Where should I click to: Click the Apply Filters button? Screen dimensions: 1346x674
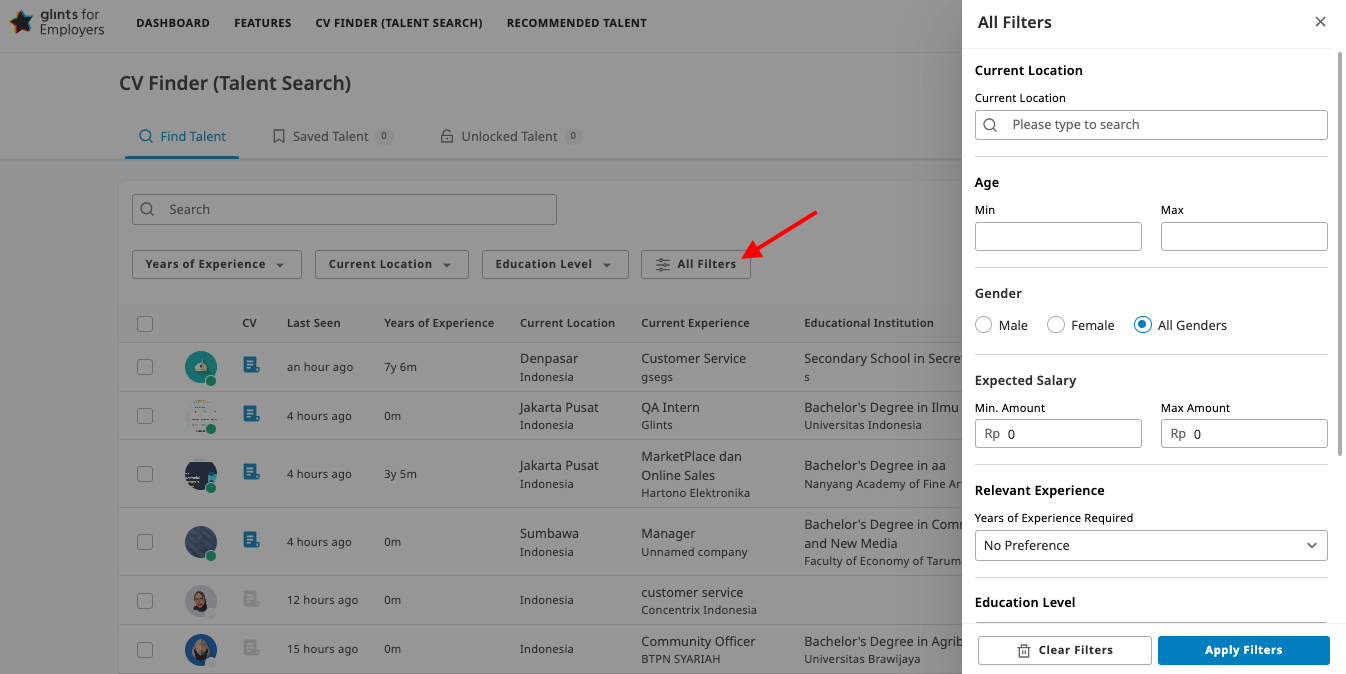(x=1243, y=650)
